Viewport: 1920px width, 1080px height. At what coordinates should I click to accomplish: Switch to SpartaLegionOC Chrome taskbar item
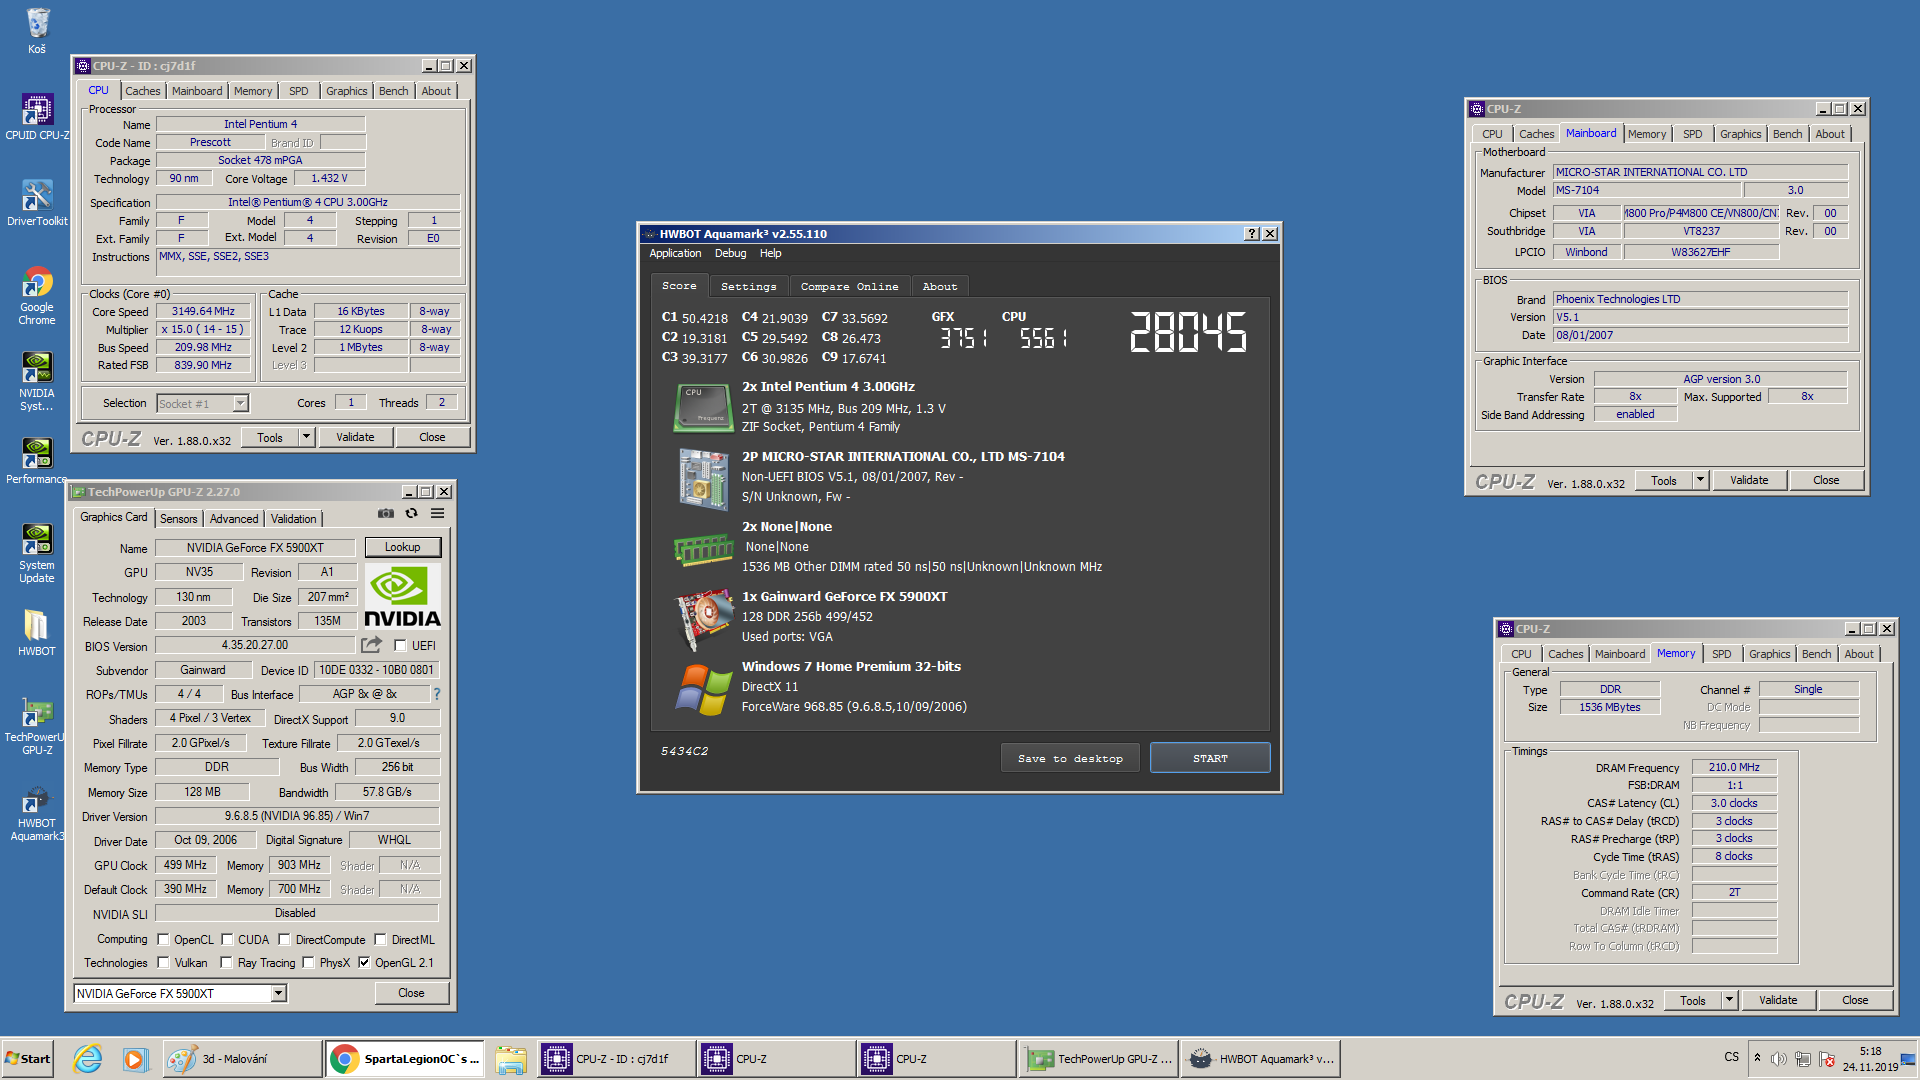405,1059
